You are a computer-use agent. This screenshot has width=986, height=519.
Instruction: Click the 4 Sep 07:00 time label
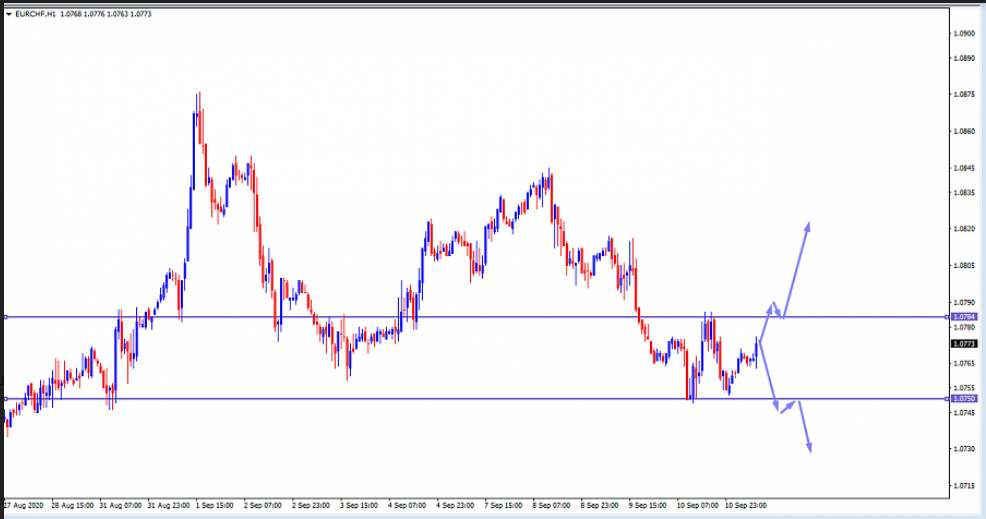(407, 505)
